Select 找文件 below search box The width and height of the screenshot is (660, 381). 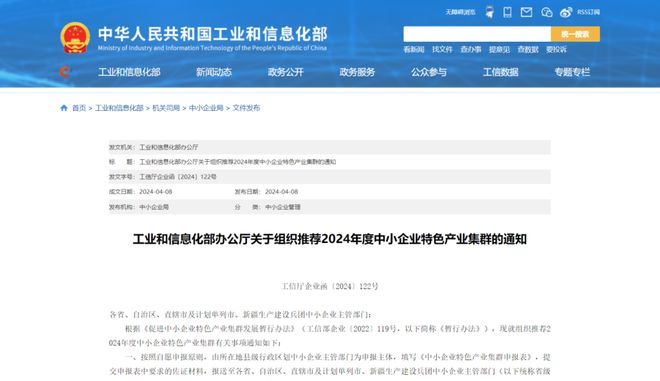click(x=442, y=50)
